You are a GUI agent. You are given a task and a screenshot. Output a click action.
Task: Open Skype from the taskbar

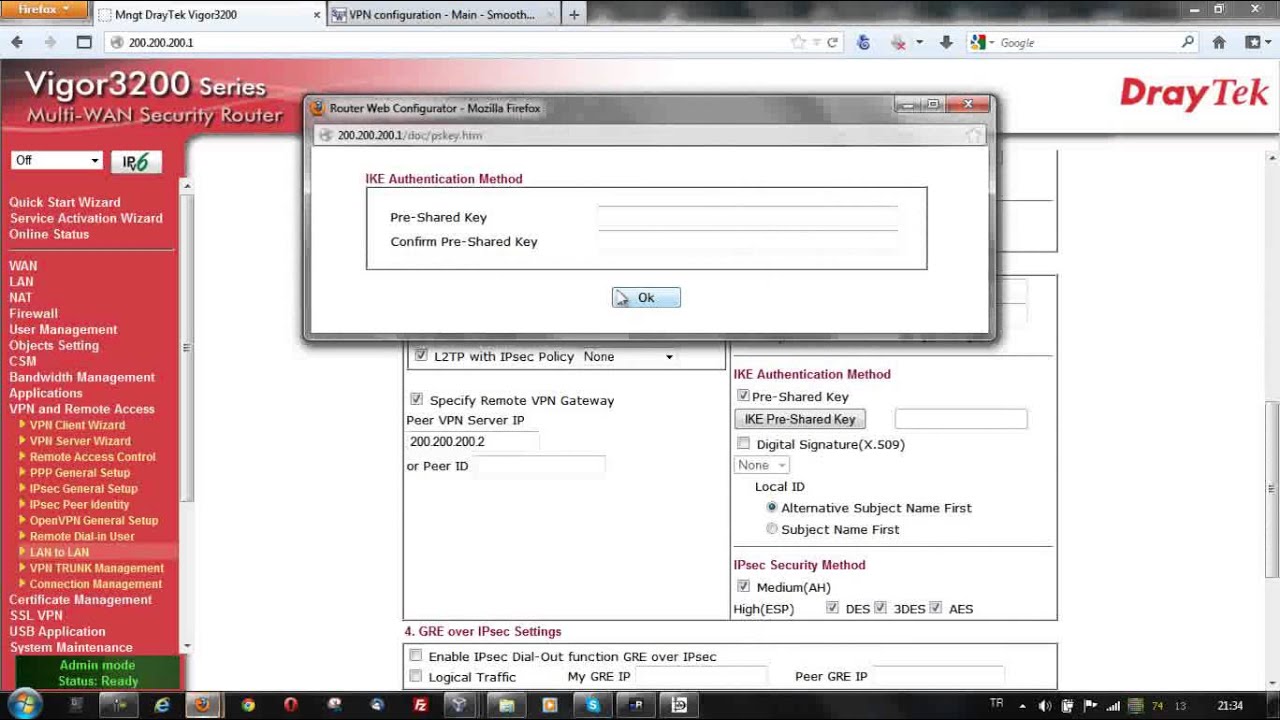pos(593,705)
